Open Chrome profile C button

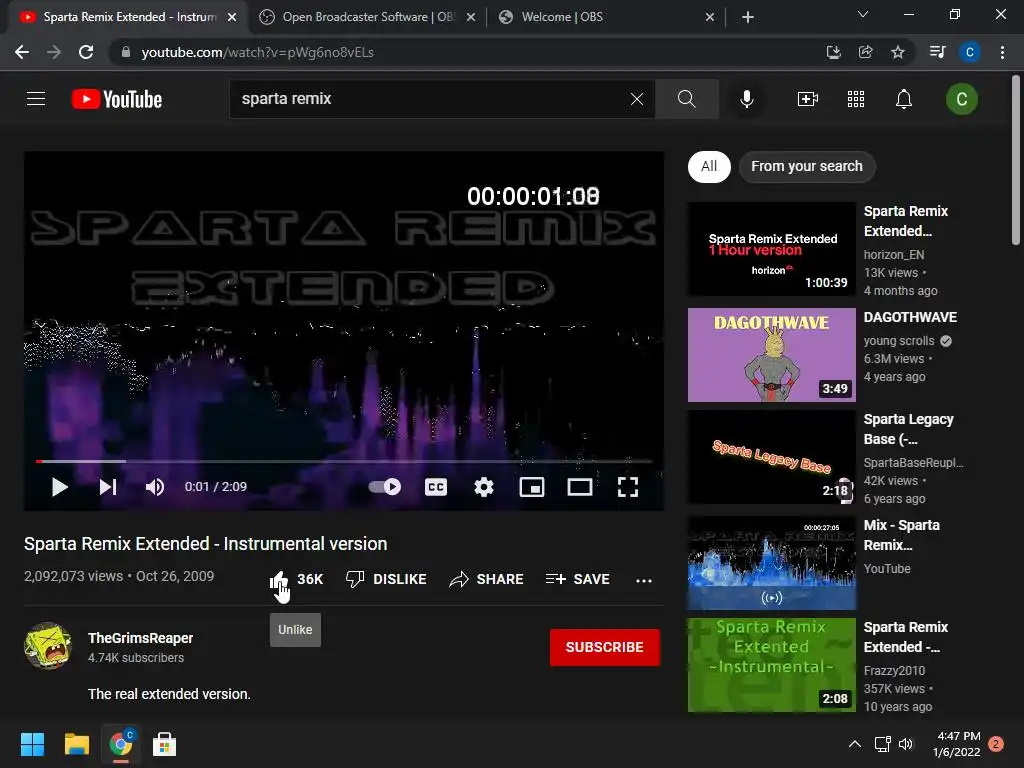tap(969, 52)
